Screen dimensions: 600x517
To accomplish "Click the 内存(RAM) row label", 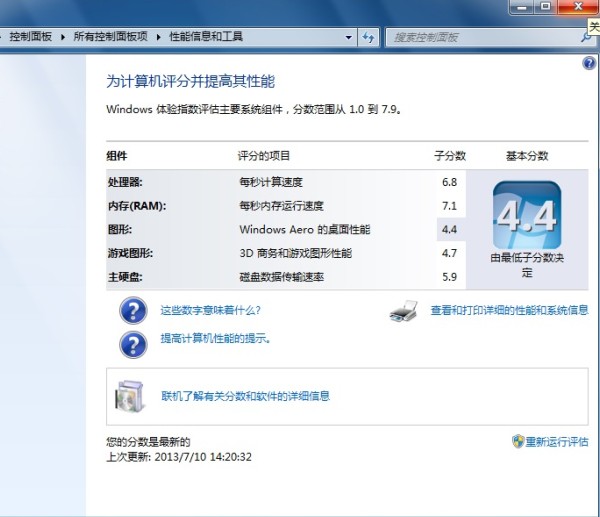I will pyautogui.click(x=137, y=206).
